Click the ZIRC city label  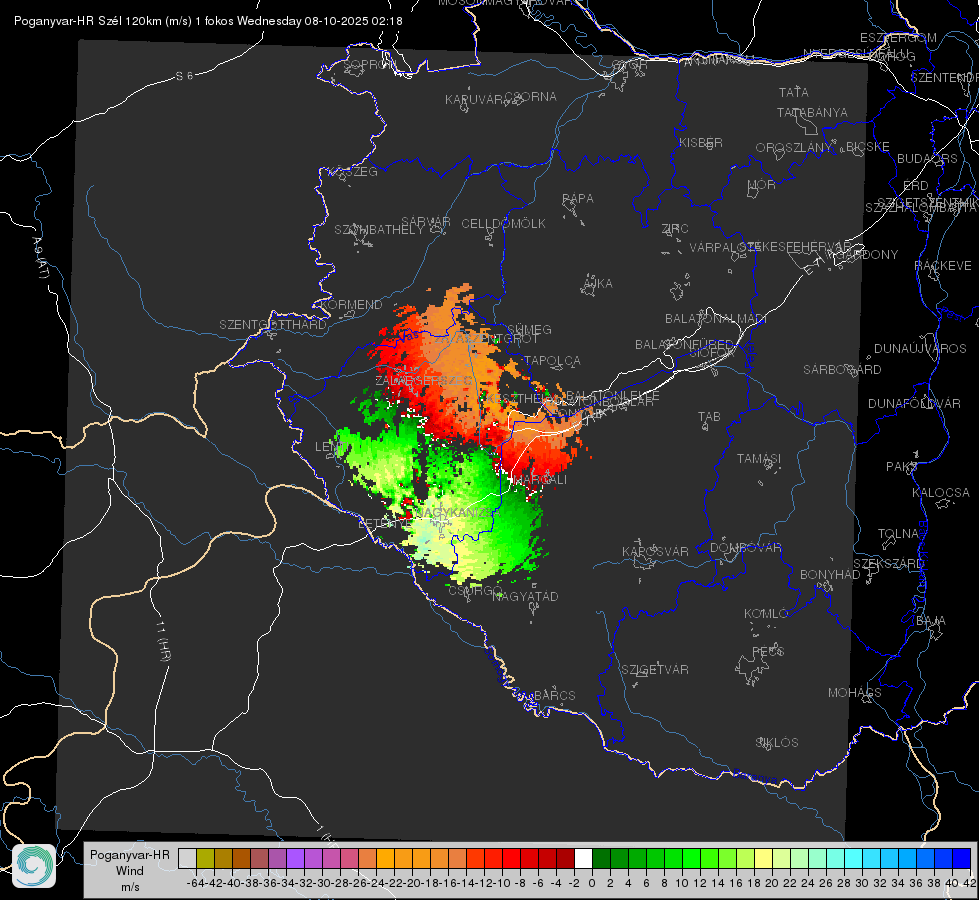click(675, 229)
